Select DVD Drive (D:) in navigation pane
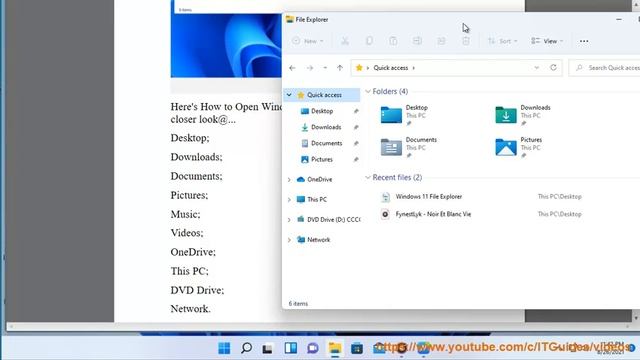 point(333,220)
